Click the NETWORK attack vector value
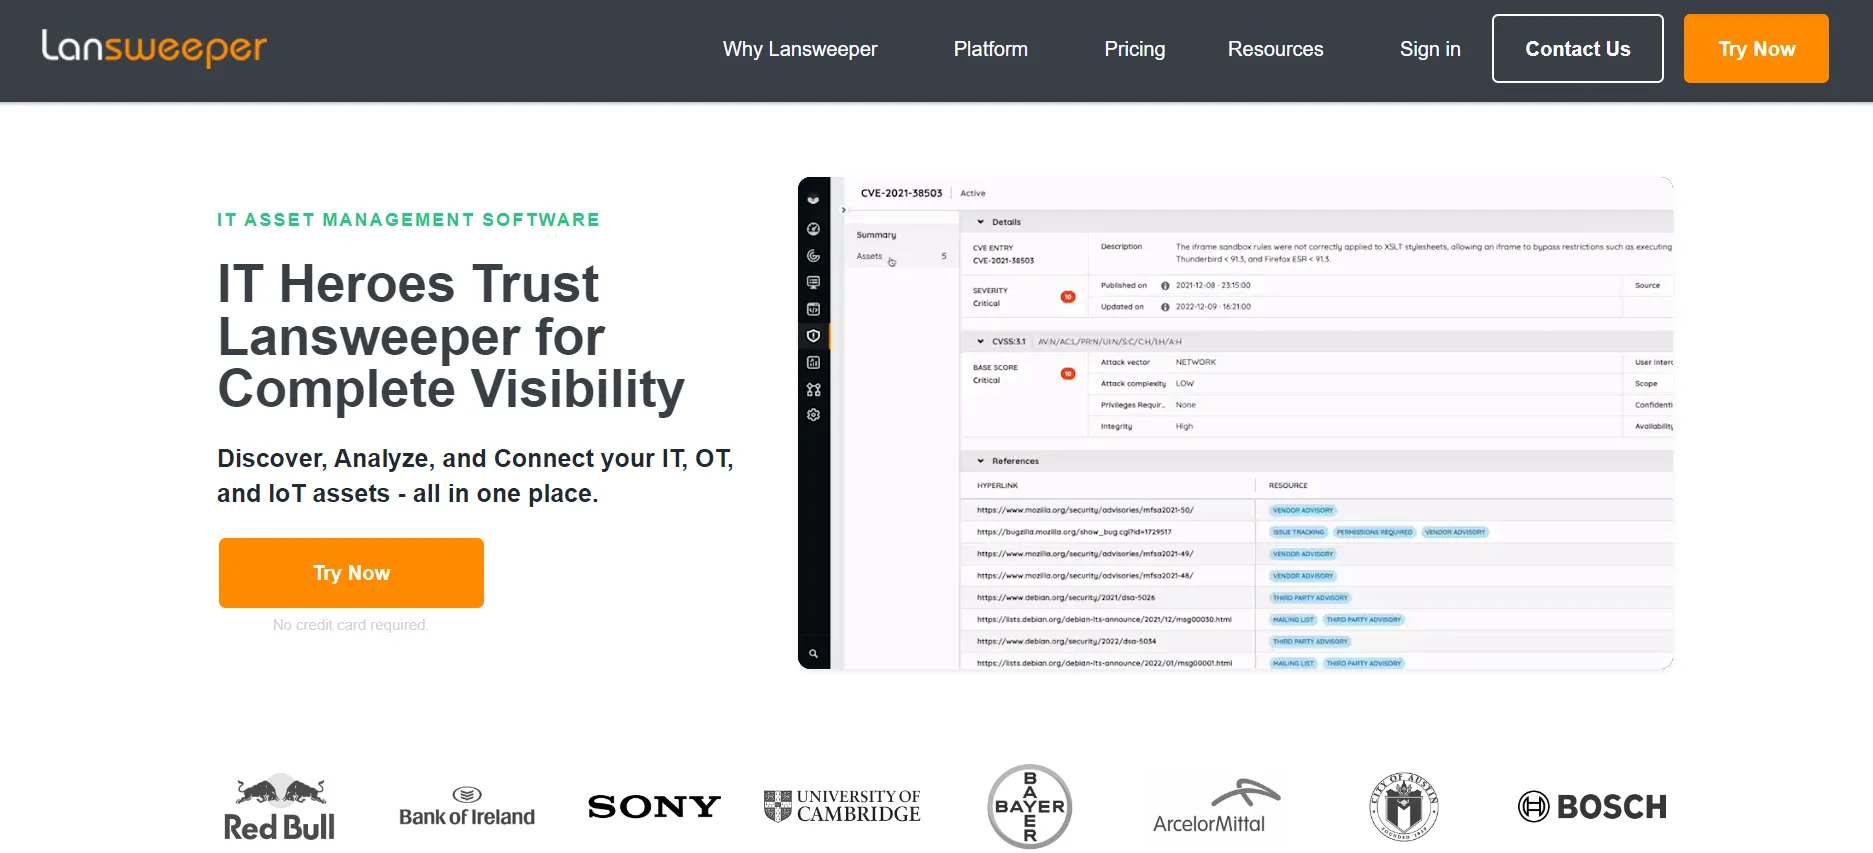Screen dimensions: 1873x853 1196,362
